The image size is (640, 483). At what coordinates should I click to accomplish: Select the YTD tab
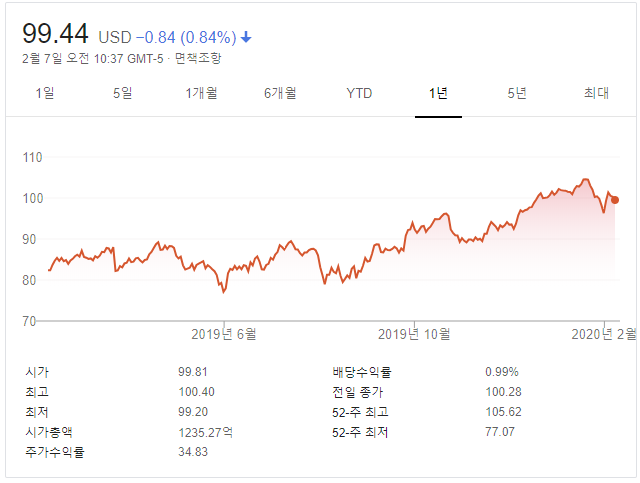pyautogui.click(x=359, y=93)
